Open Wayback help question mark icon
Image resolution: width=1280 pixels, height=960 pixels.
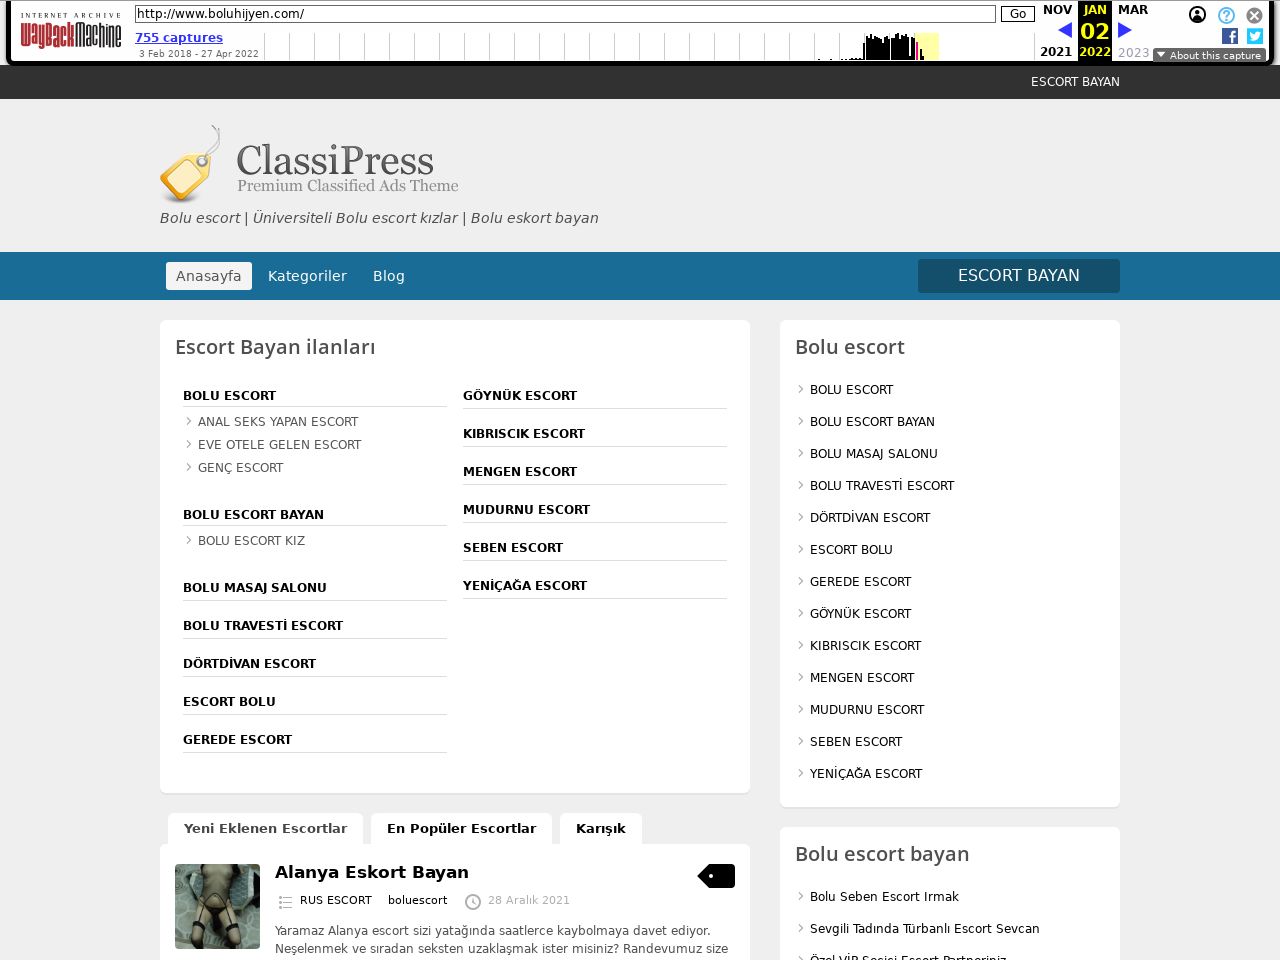click(x=1226, y=15)
